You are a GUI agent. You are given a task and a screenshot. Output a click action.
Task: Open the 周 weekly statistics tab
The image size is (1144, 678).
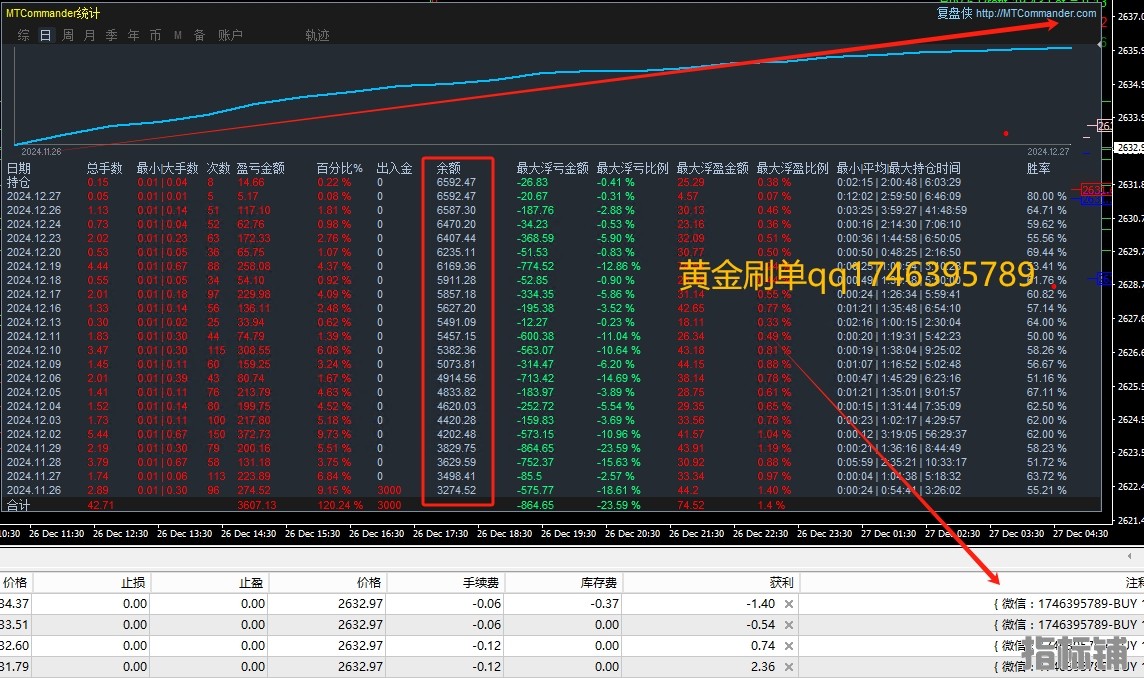[68, 35]
